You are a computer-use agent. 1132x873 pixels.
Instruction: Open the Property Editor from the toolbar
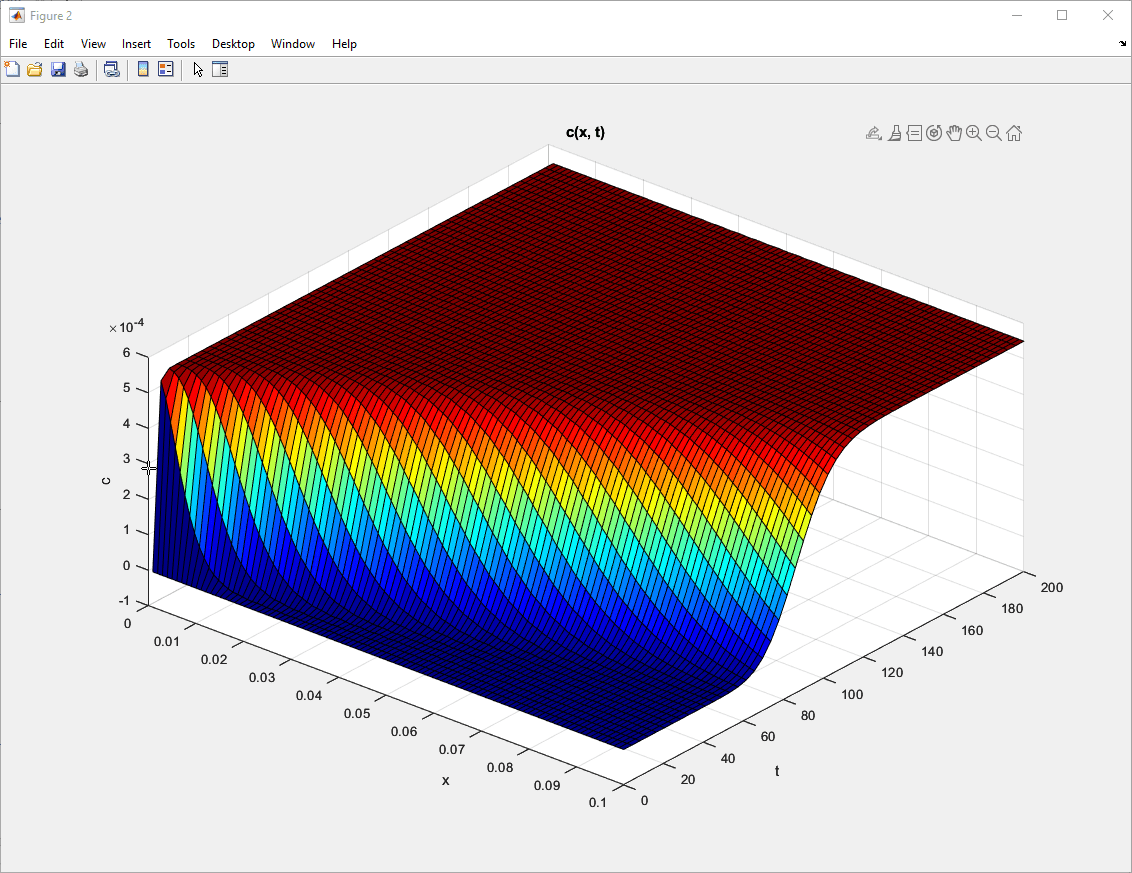click(219, 69)
